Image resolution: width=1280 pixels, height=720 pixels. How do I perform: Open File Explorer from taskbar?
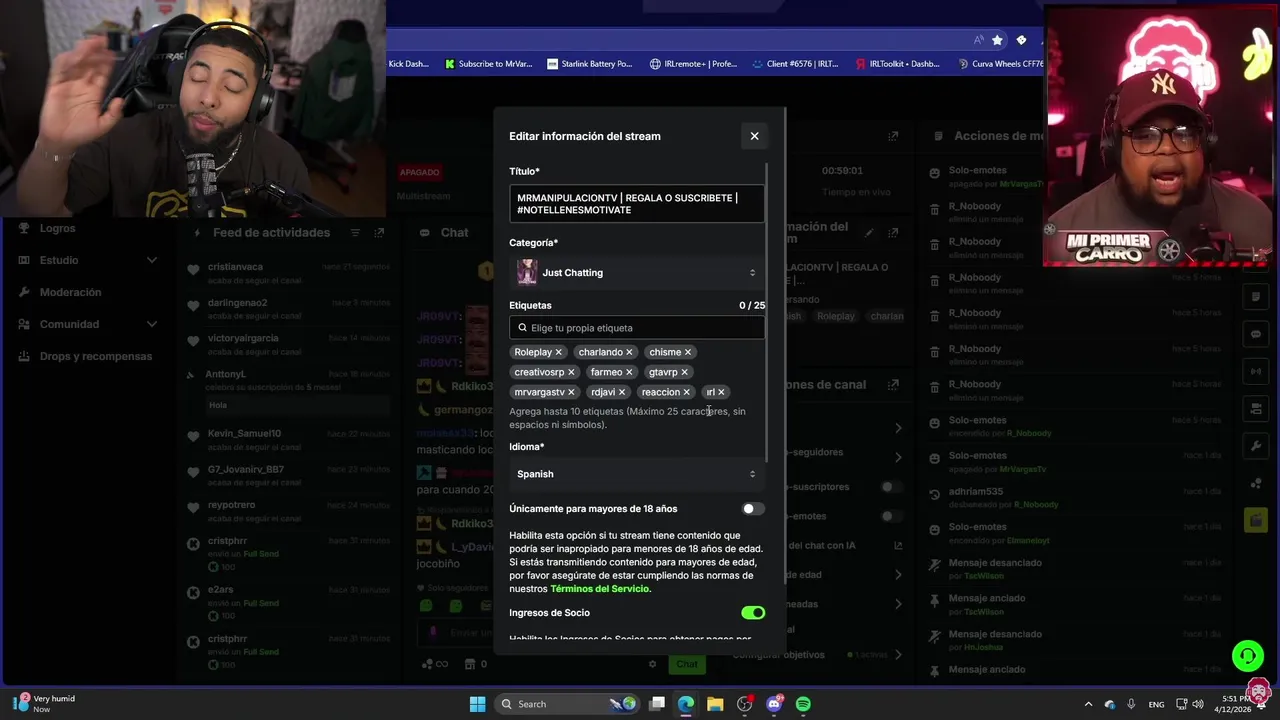[715, 704]
